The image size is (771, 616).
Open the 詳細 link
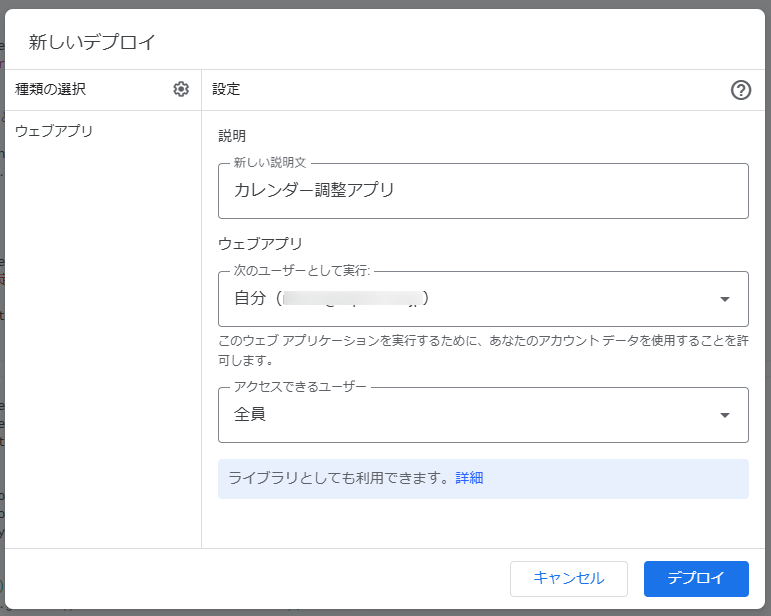click(x=469, y=478)
